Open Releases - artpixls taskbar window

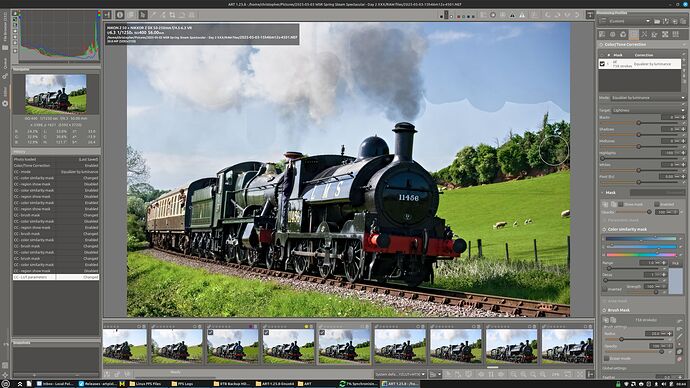[97, 384]
